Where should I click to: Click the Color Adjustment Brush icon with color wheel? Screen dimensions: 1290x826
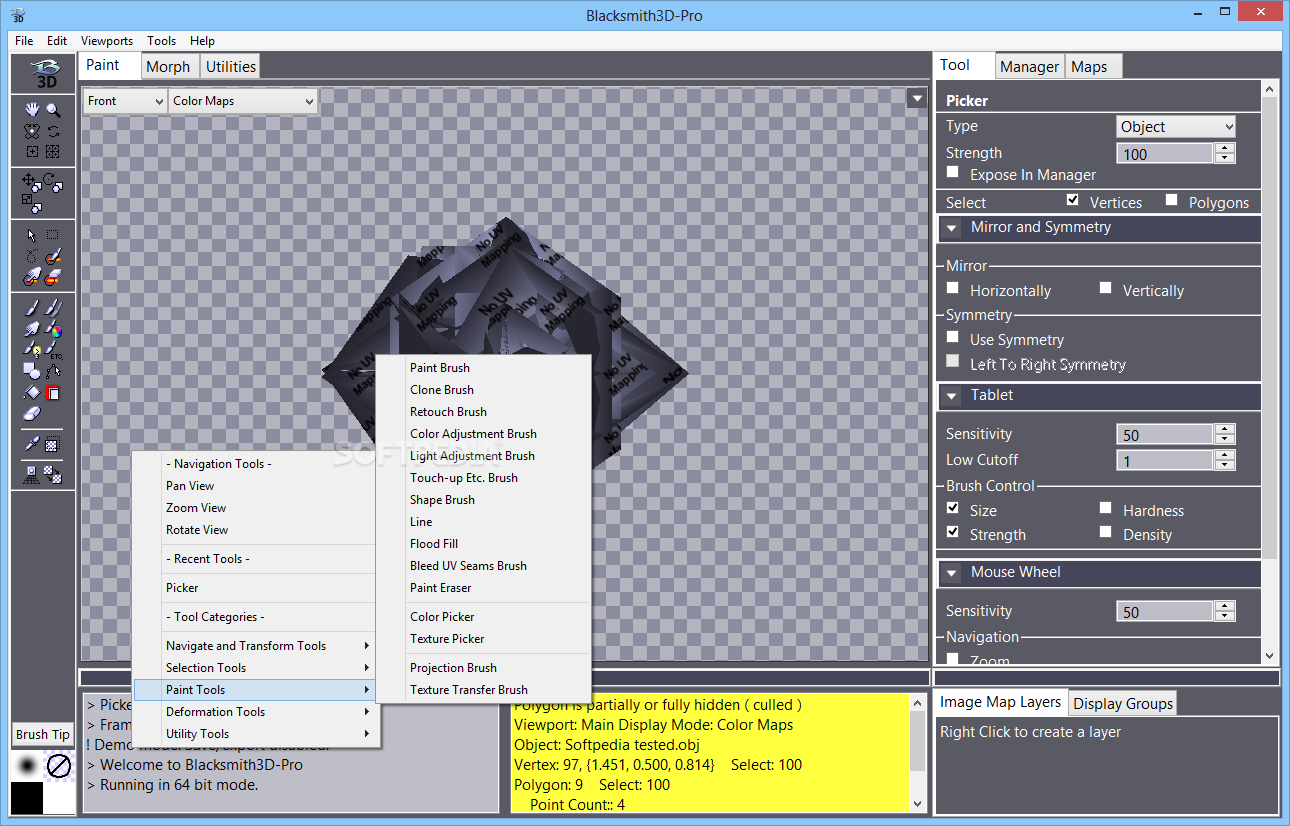[x=53, y=329]
